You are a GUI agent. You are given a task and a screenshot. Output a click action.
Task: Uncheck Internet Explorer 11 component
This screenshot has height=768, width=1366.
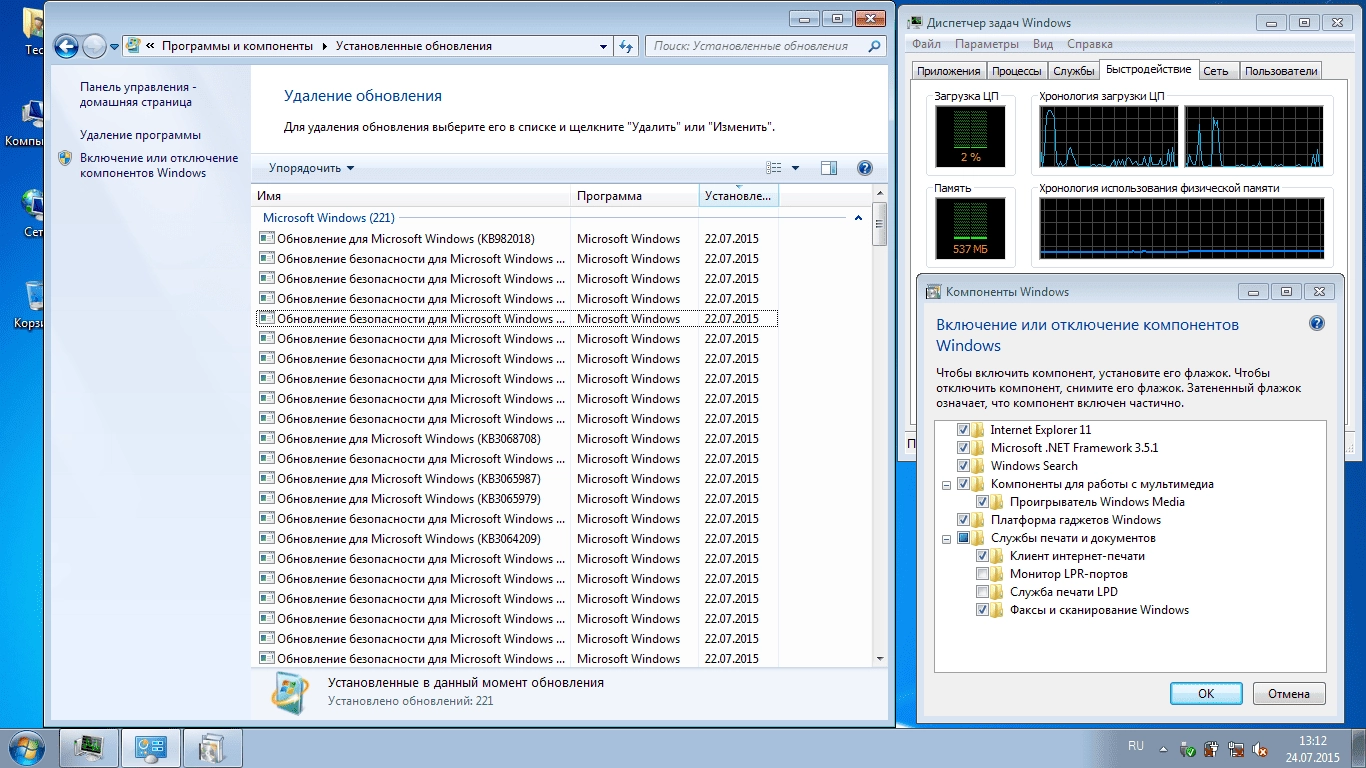pos(964,430)
